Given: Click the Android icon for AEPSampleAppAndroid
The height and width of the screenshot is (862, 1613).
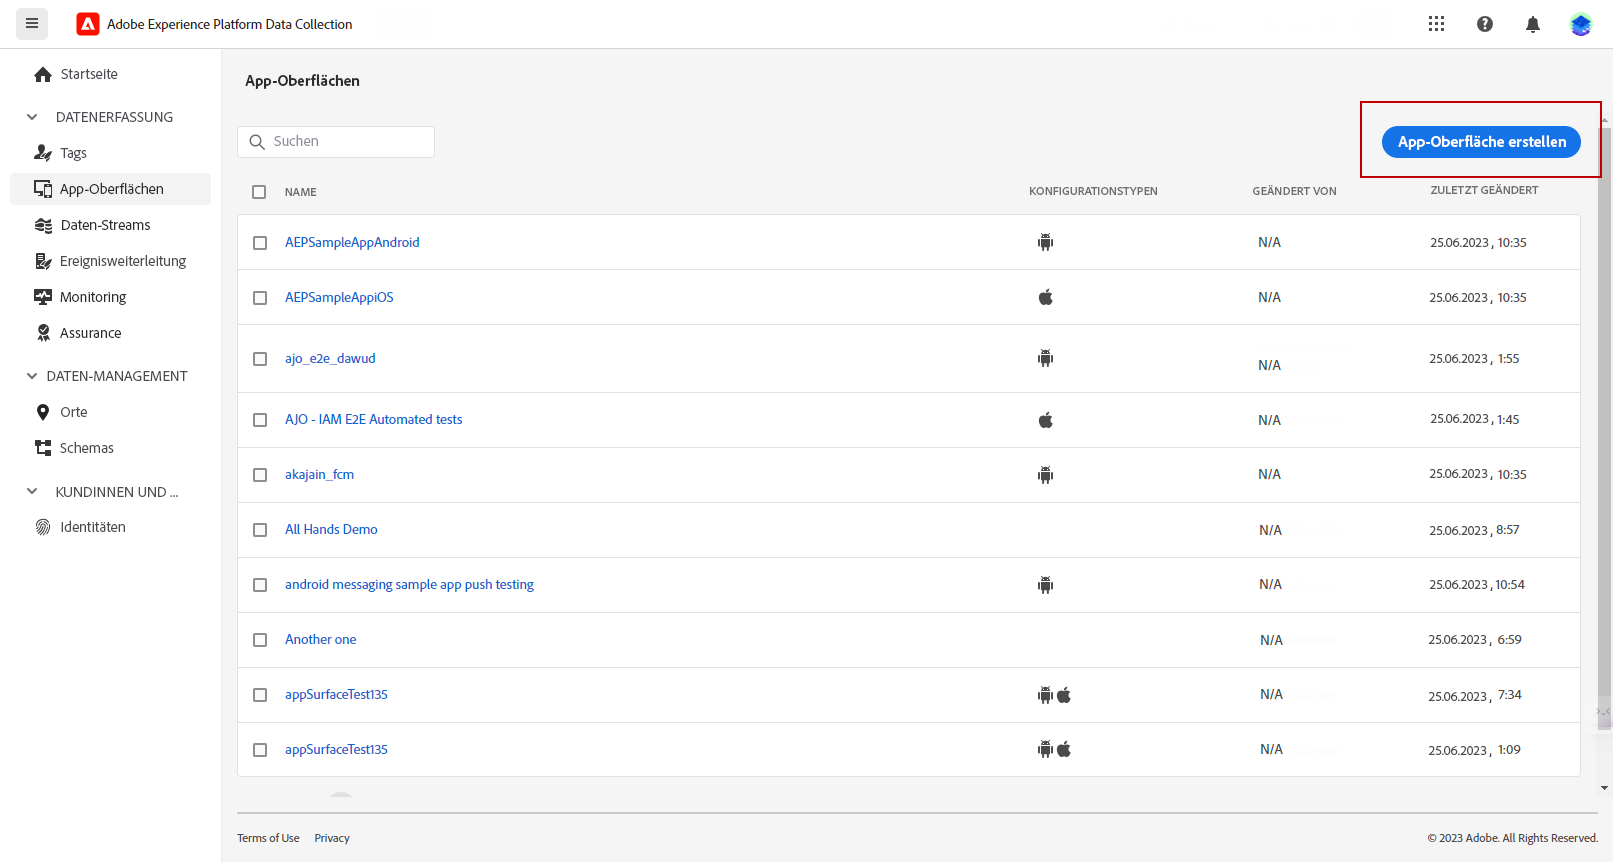Looking at the screenshot, I should [x=1045, y=242].
